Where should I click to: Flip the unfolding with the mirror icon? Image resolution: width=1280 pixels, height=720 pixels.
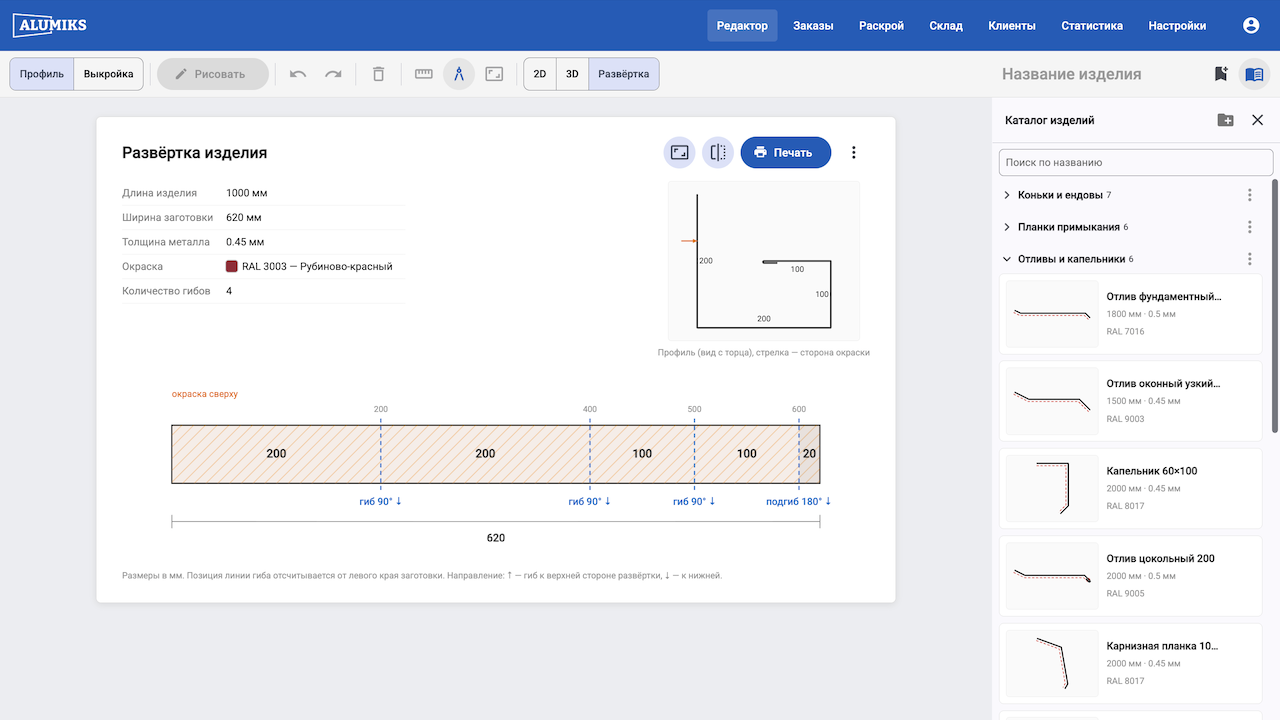point(718,153)
